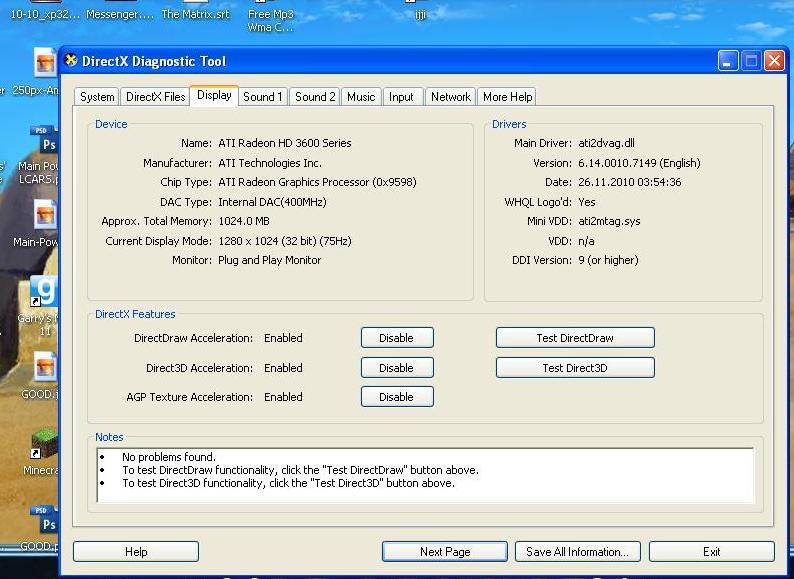This screenshot has width=794, height=579.
Task: Select the Display tab
Action: [x=214, y=95]
